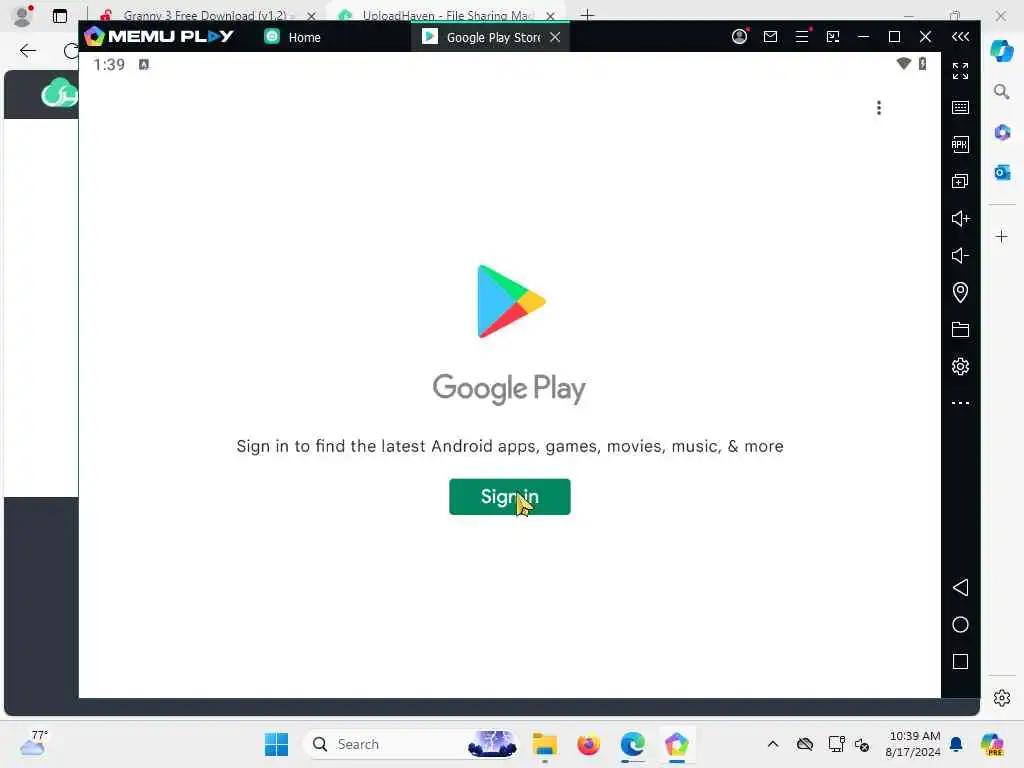
Task: Show more MEmu sidebar tools
Action: point(960,403)
